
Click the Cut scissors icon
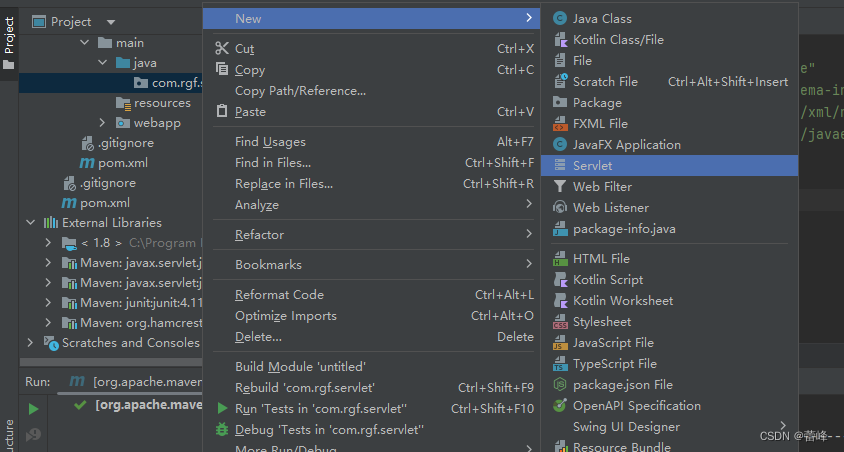point(222,48)
